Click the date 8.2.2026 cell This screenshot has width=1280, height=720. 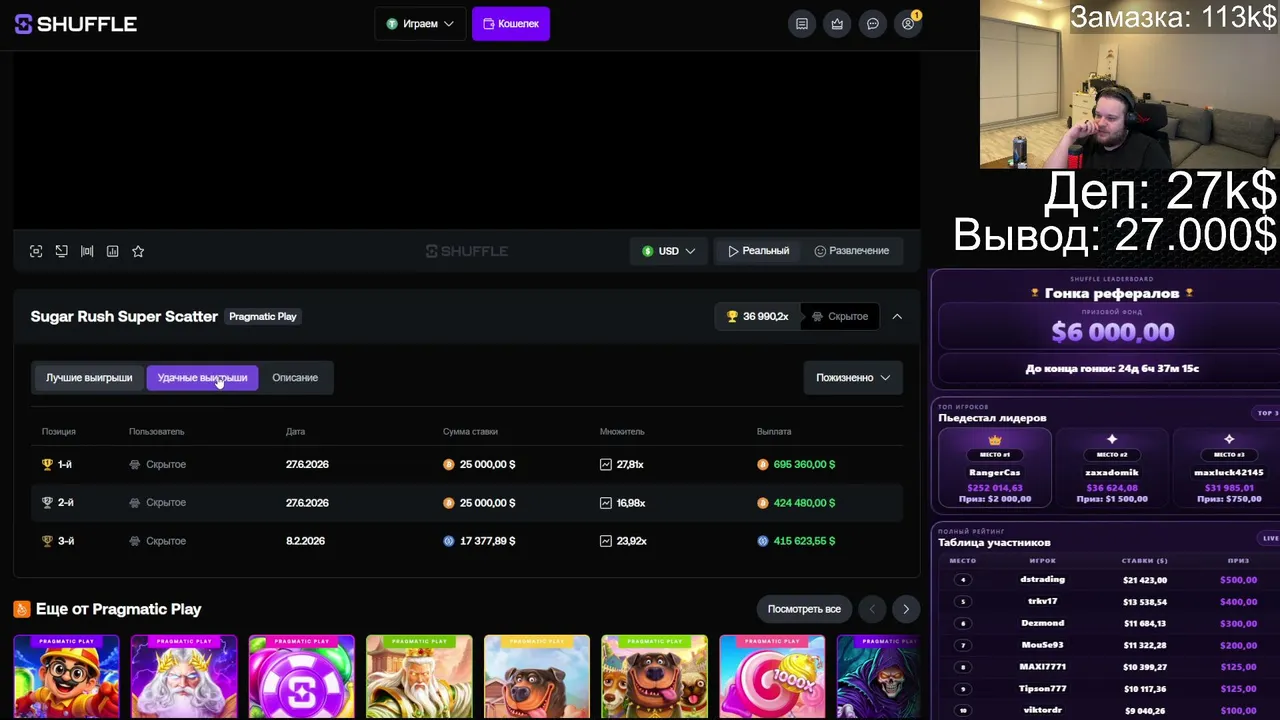306,541
